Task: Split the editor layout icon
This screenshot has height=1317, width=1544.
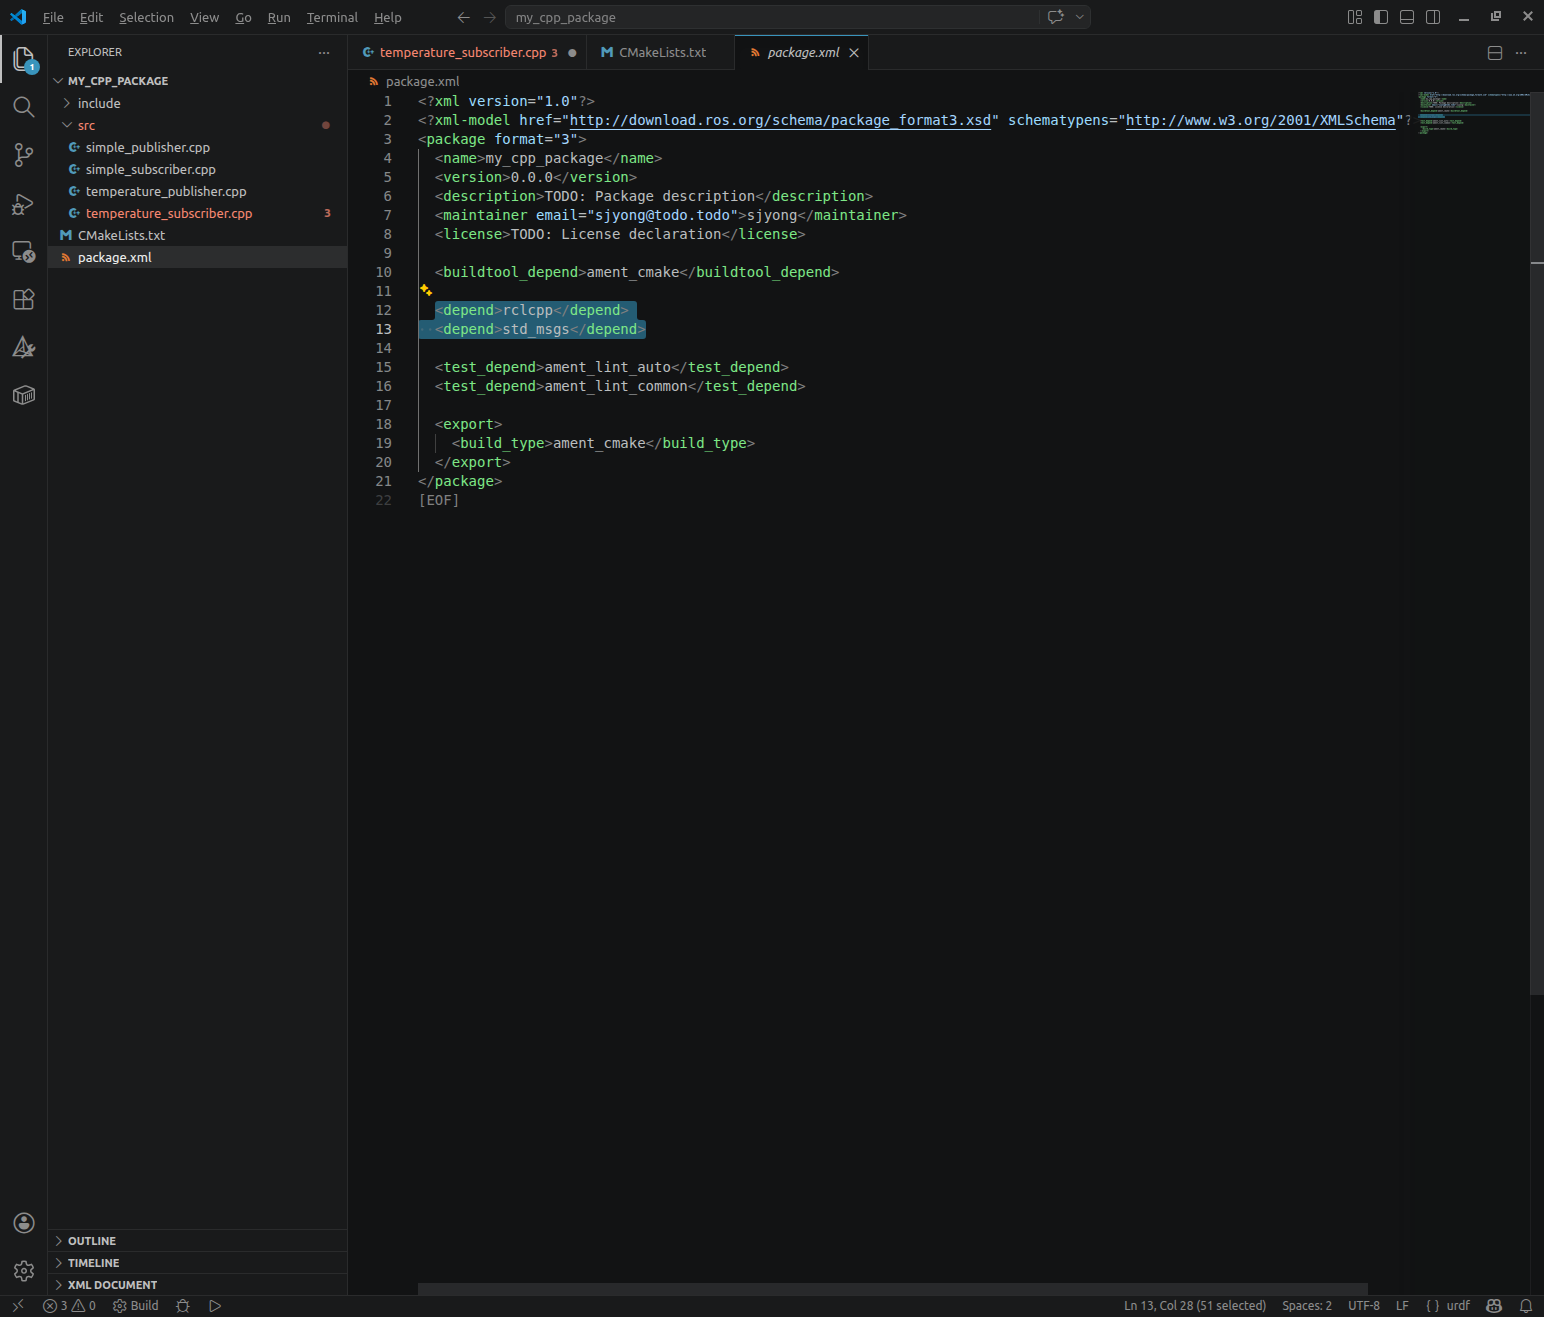Action: click(1495, 53)
